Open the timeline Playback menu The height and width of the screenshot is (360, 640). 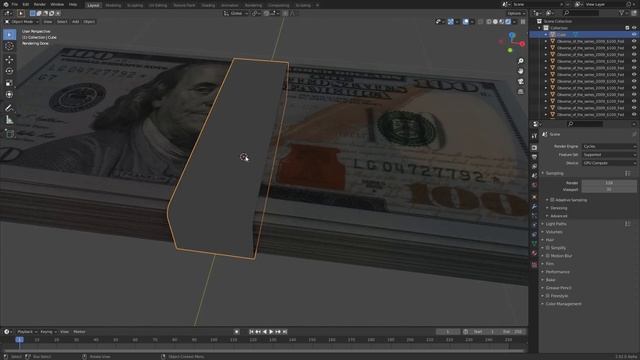pos(27,332)
